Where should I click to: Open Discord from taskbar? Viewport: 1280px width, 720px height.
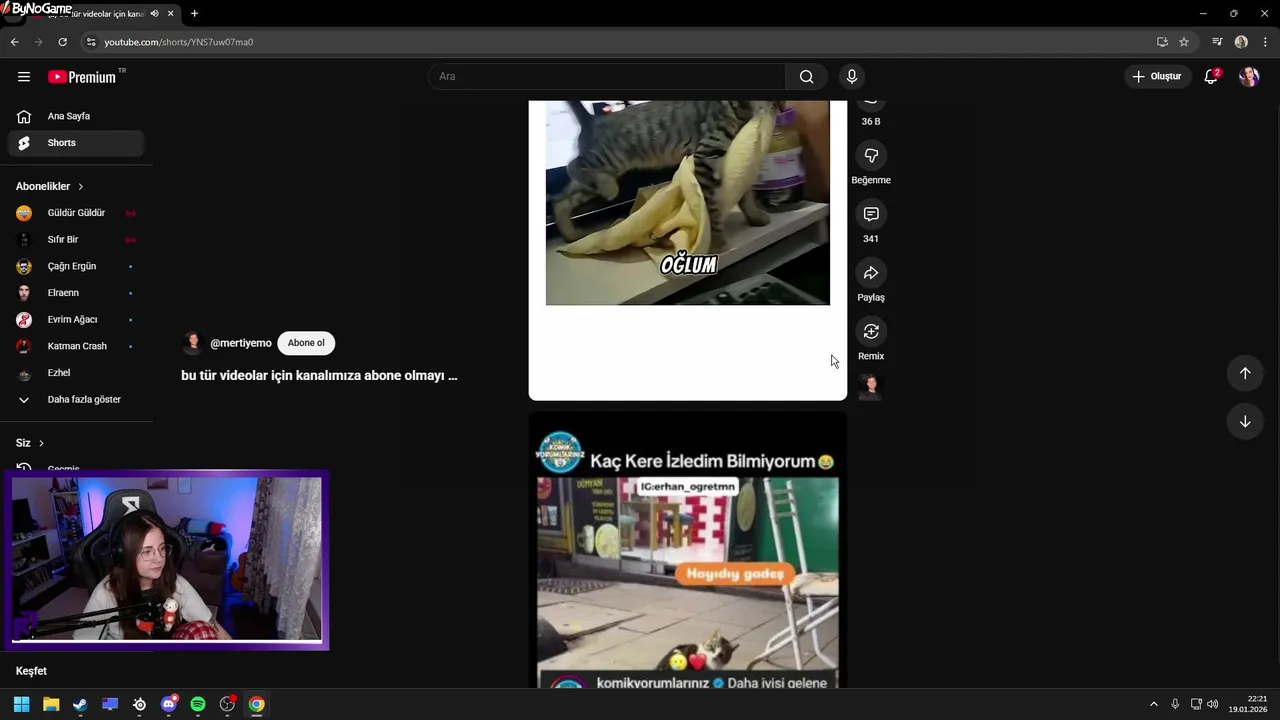pyautogui.click(x=169, y=704)
